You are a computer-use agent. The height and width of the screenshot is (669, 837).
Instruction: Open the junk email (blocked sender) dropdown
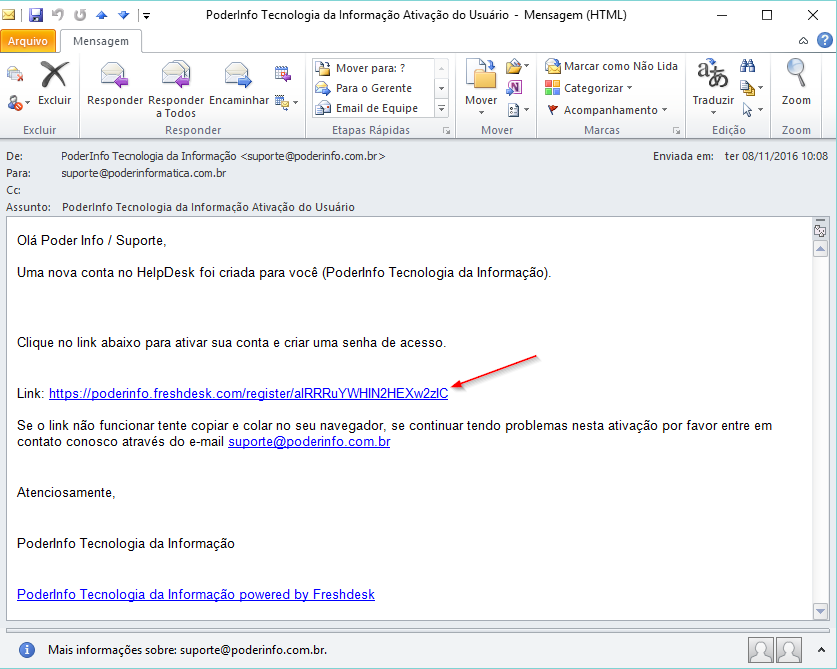(19, 102)
